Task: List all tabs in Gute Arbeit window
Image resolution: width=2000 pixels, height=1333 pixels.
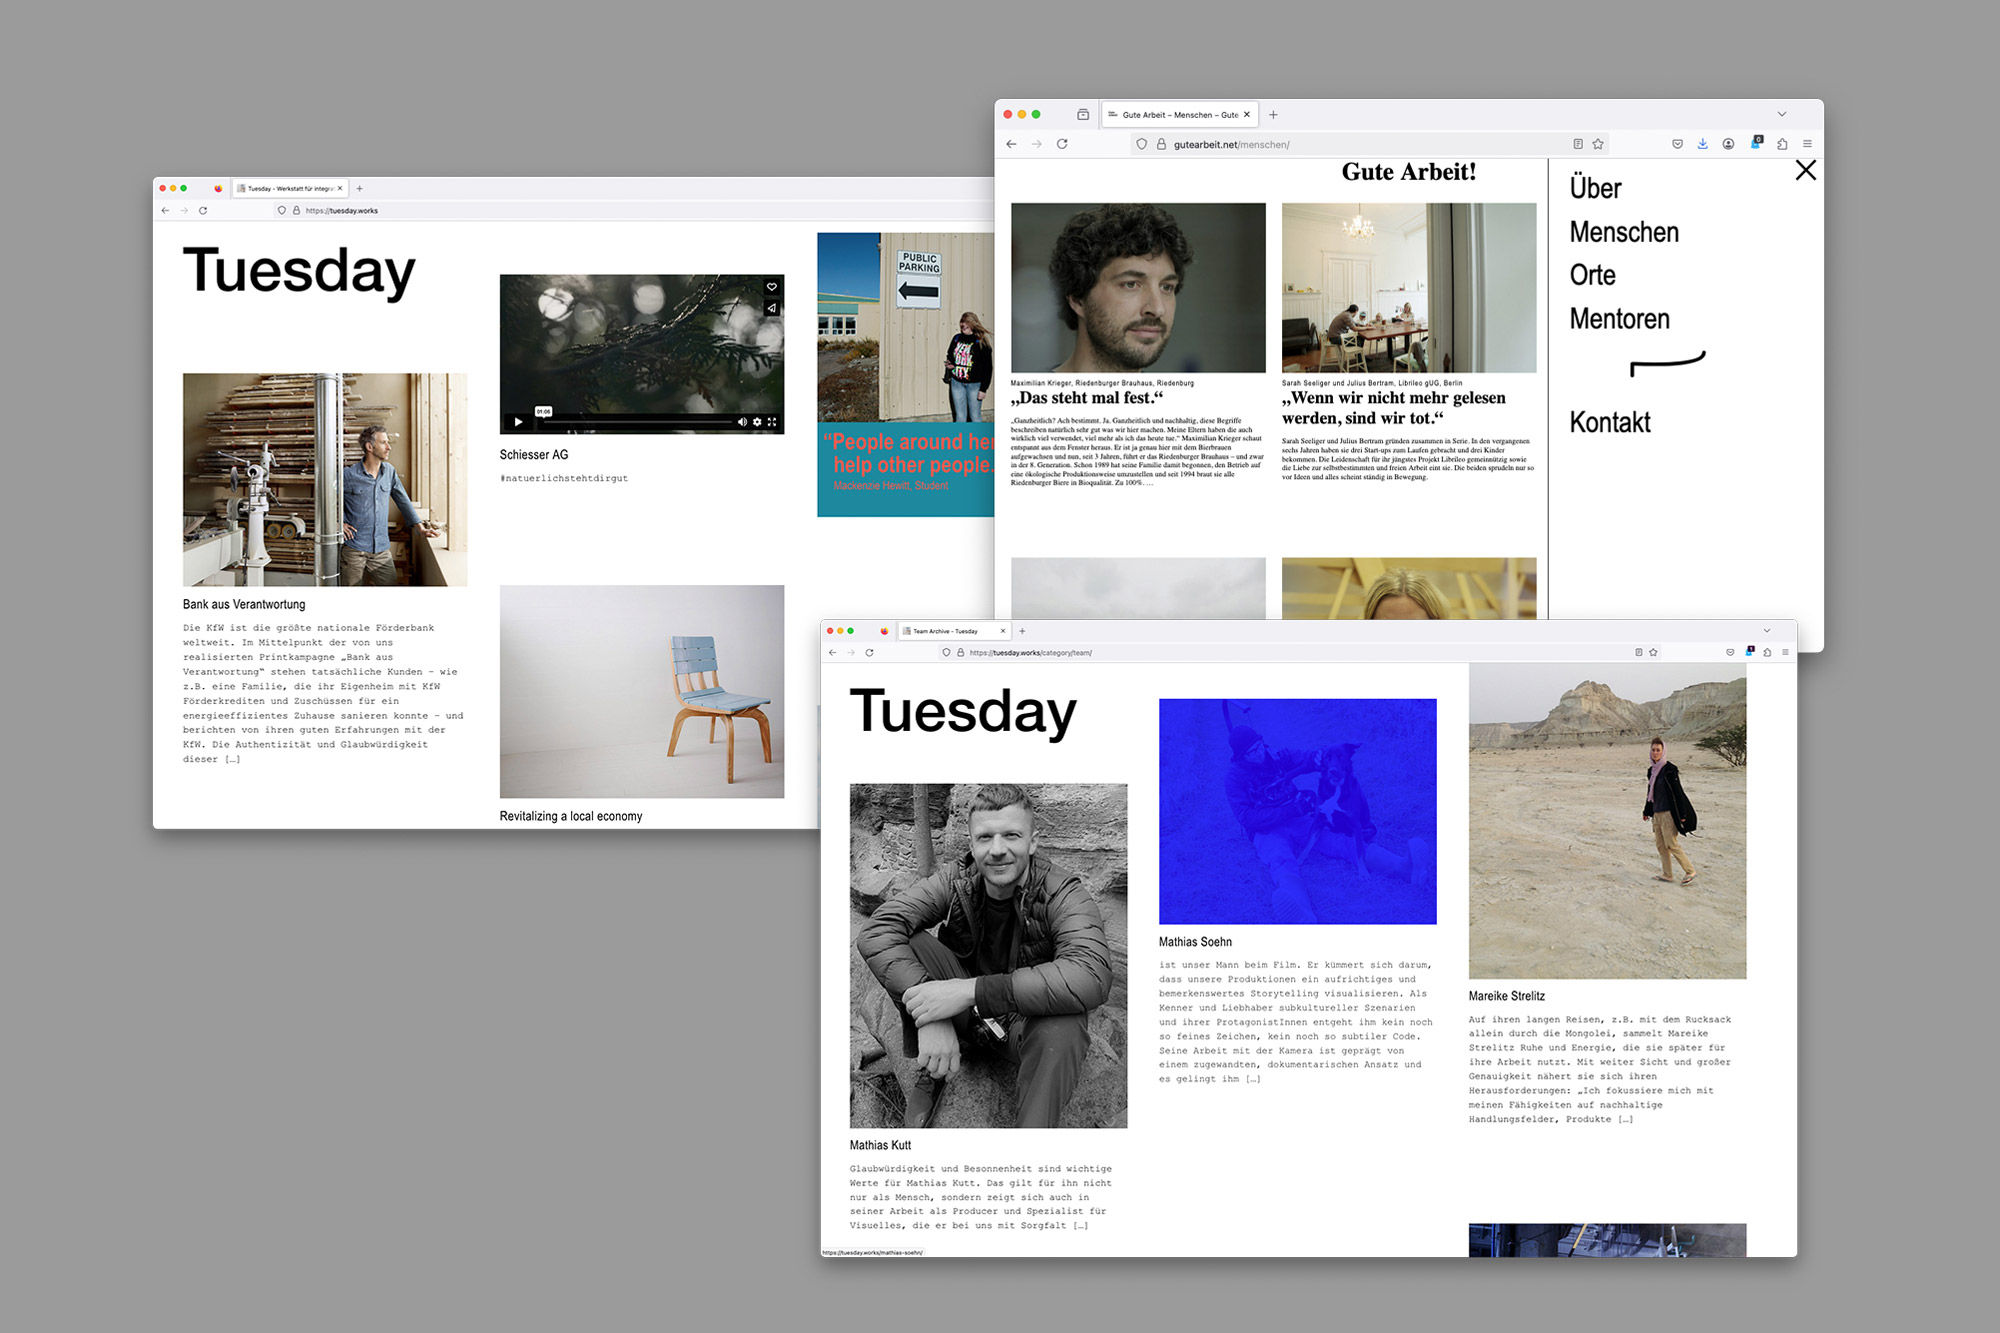Action: pos(1781,114)
